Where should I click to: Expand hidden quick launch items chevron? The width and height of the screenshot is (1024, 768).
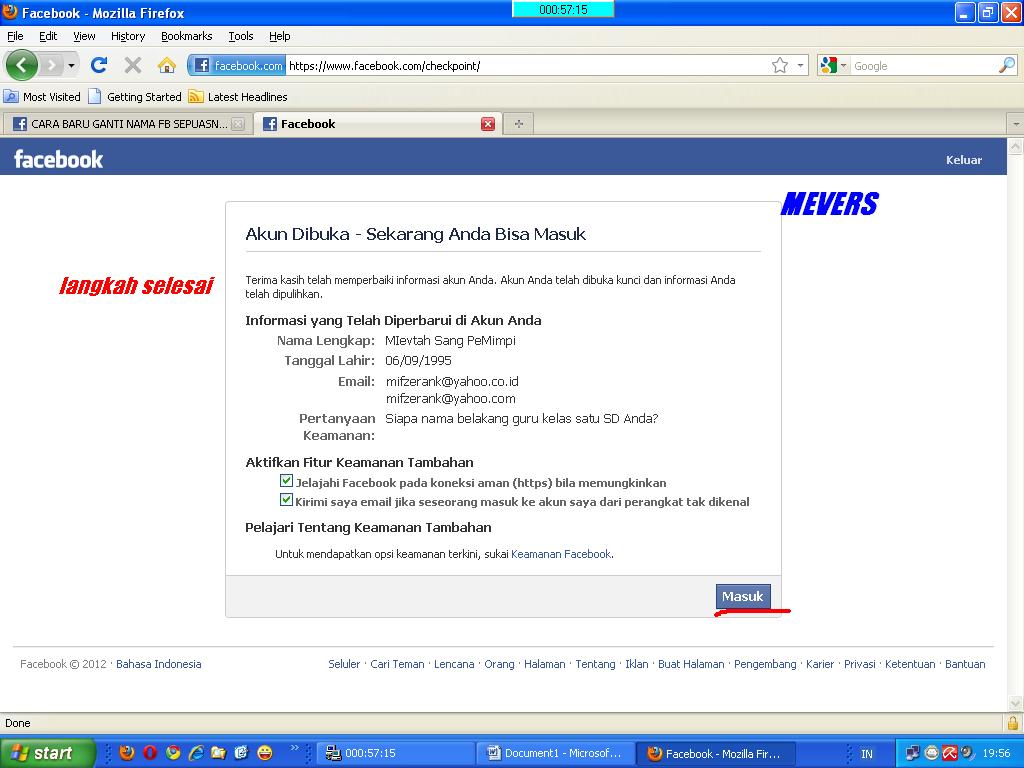[x=295, y=748]
